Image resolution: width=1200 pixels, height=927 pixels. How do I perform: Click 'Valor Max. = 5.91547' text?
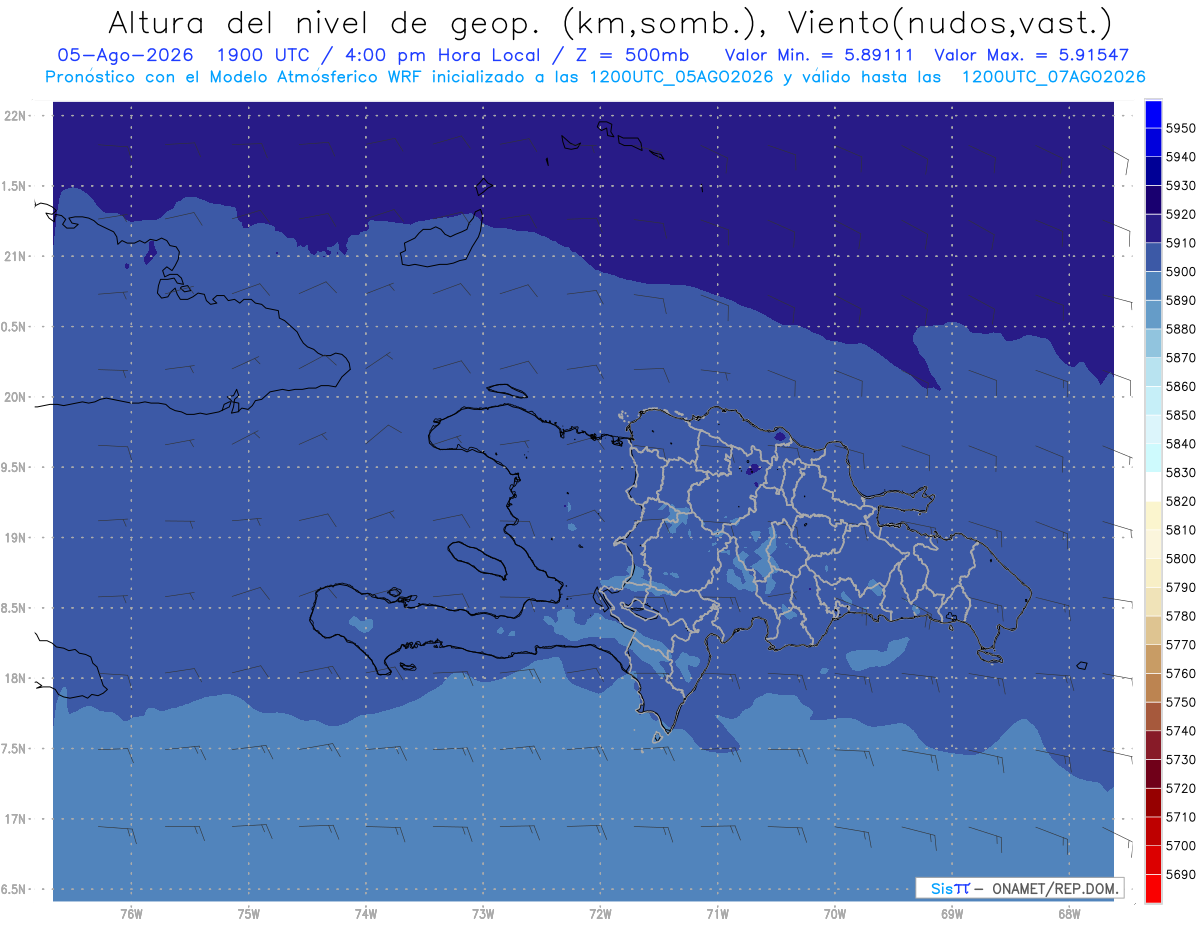coord(1031,55)
